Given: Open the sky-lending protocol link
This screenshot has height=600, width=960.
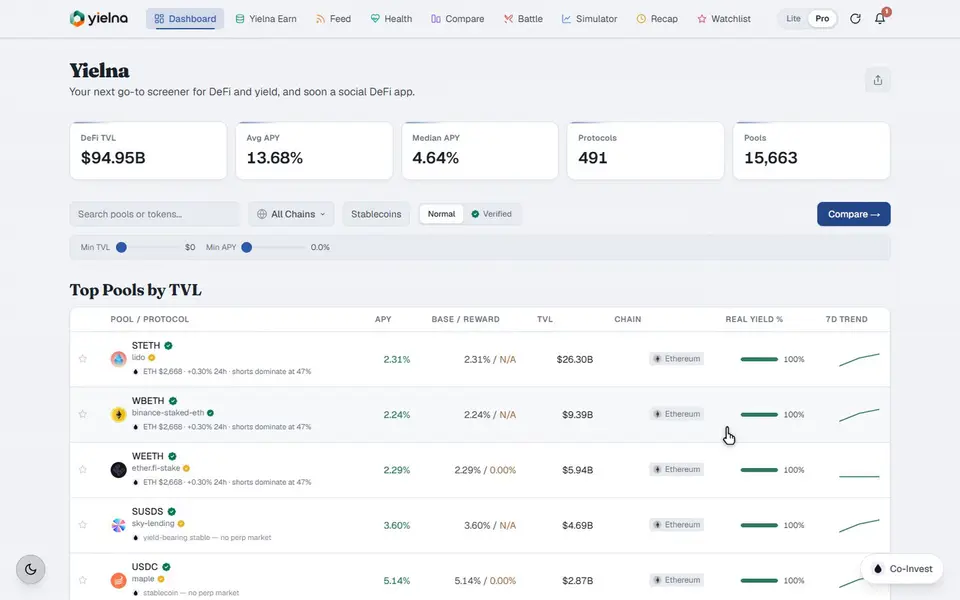Looking at the screenshot, I should pyautogui.click(x=153, y=523).
